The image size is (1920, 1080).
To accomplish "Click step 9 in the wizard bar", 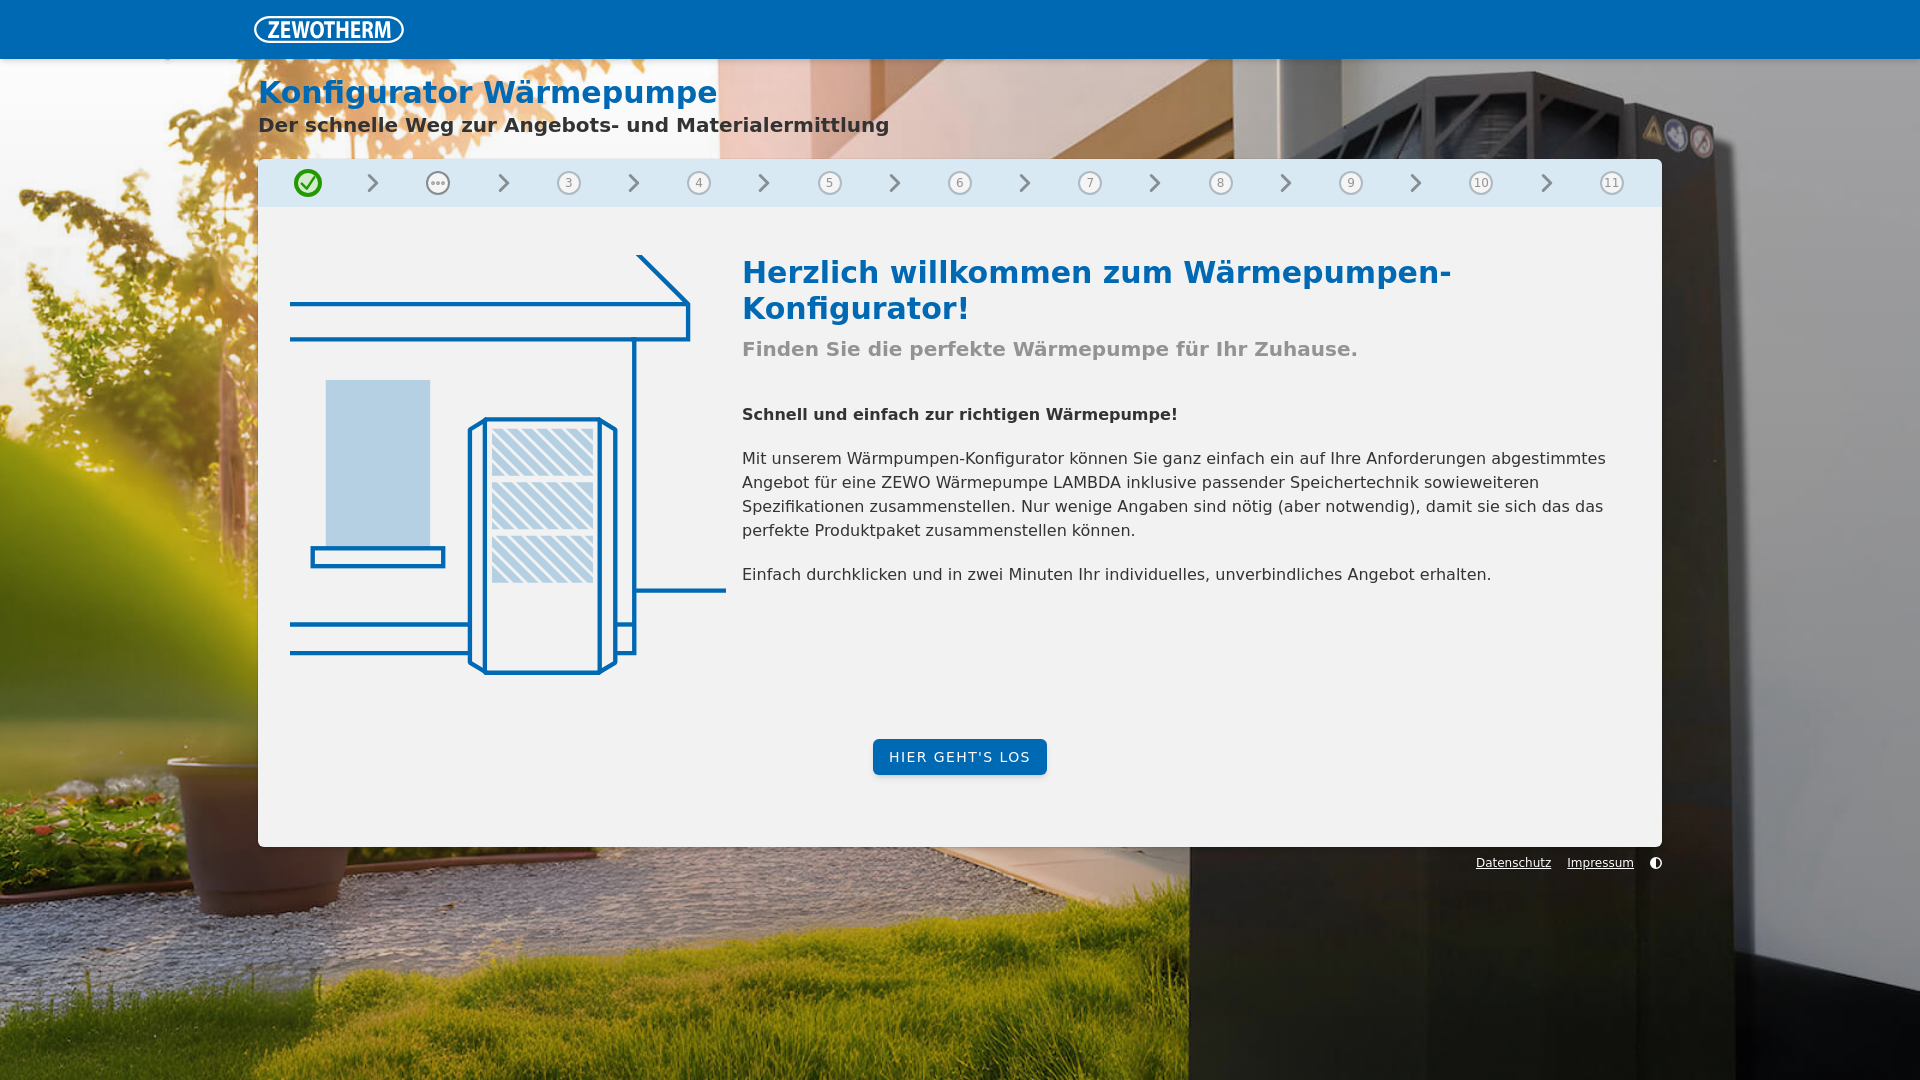I will [x=1351, y=183].
